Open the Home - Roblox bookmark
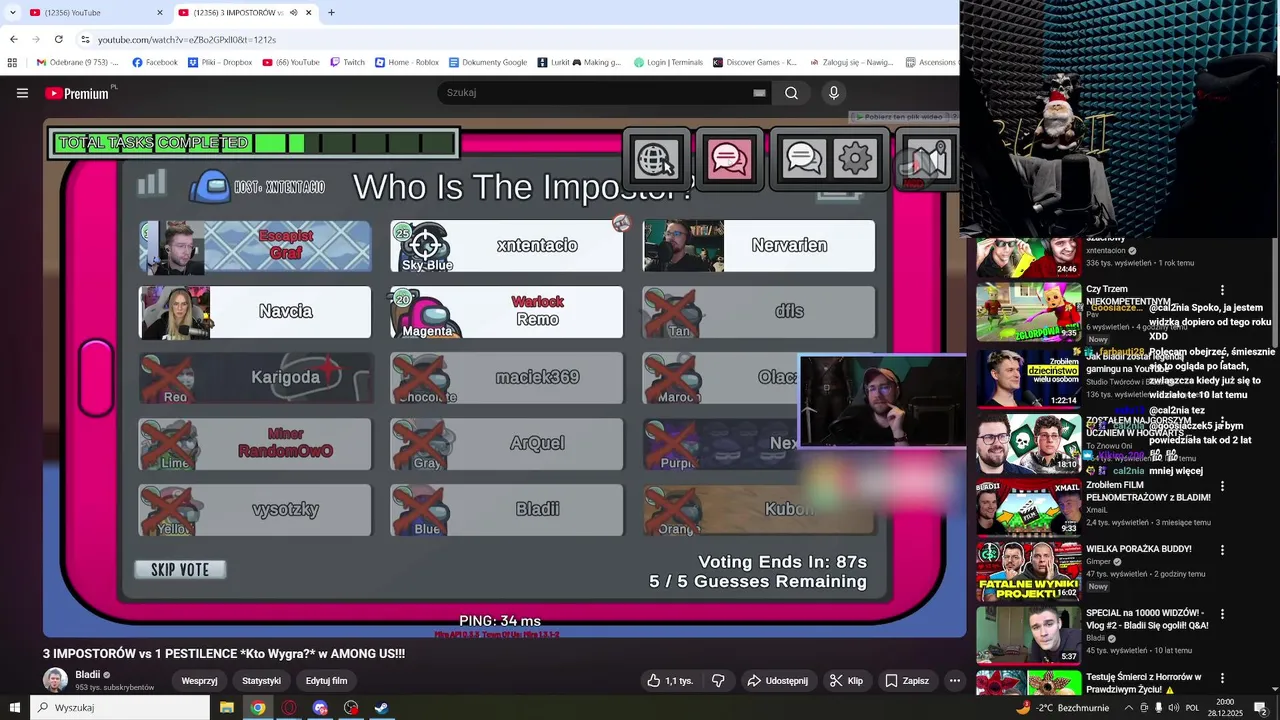 (x=407, y=62)
